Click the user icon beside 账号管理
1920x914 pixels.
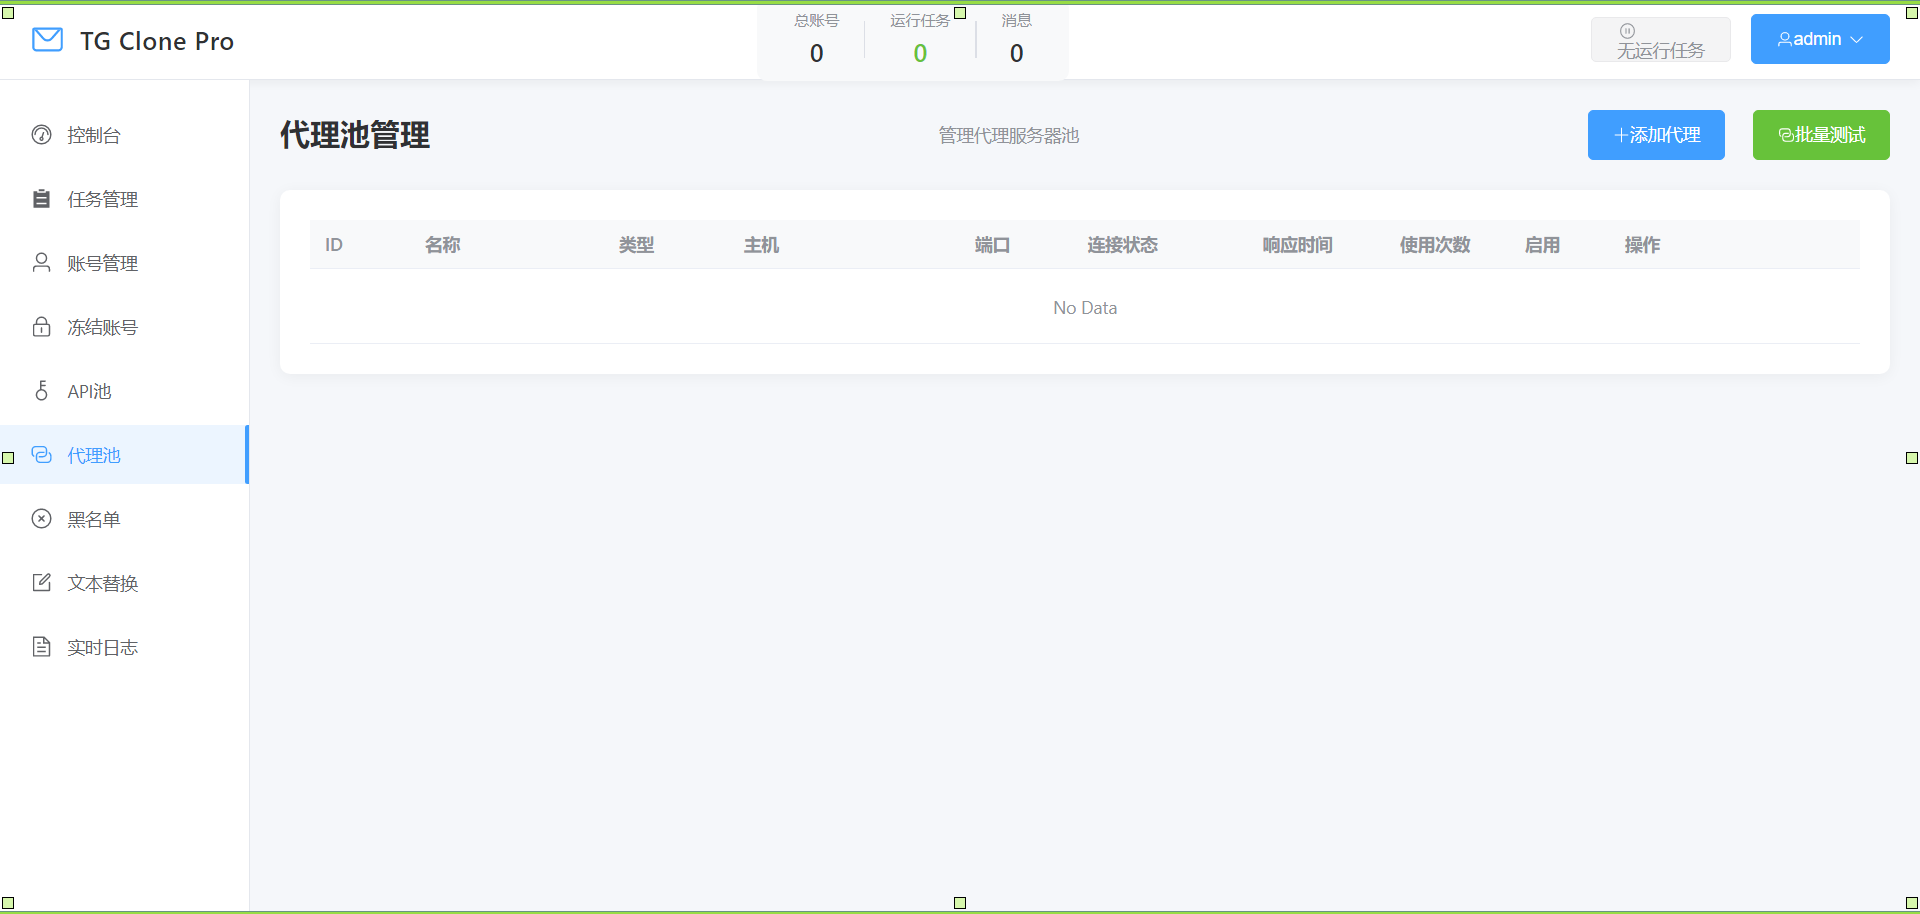click(41, 263)
